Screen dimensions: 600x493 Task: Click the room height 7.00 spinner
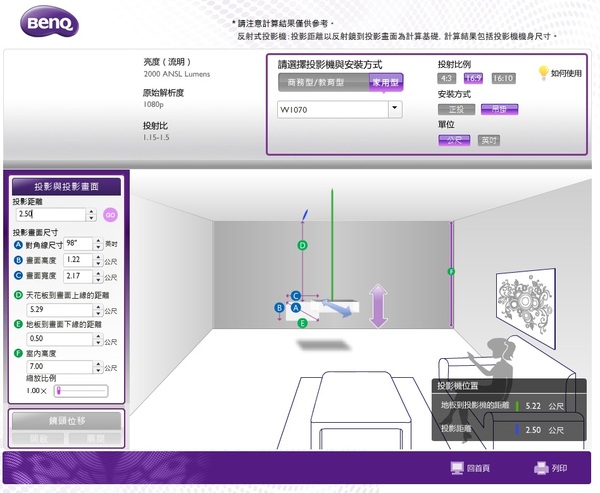(x=98, y=367)
